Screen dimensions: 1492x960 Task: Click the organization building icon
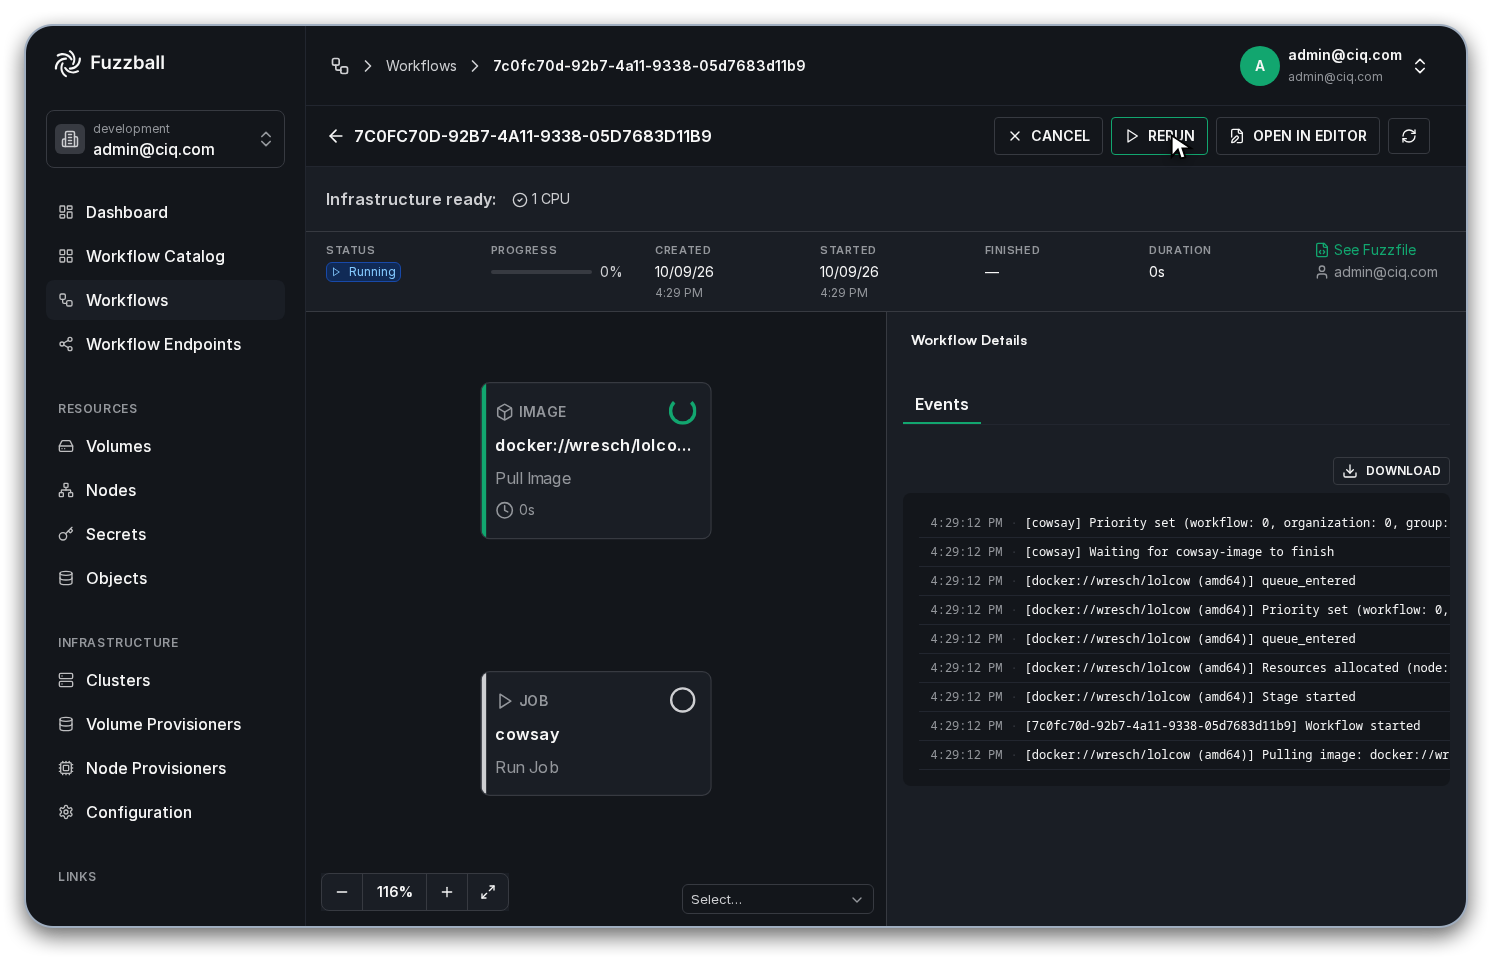(70, 139)
